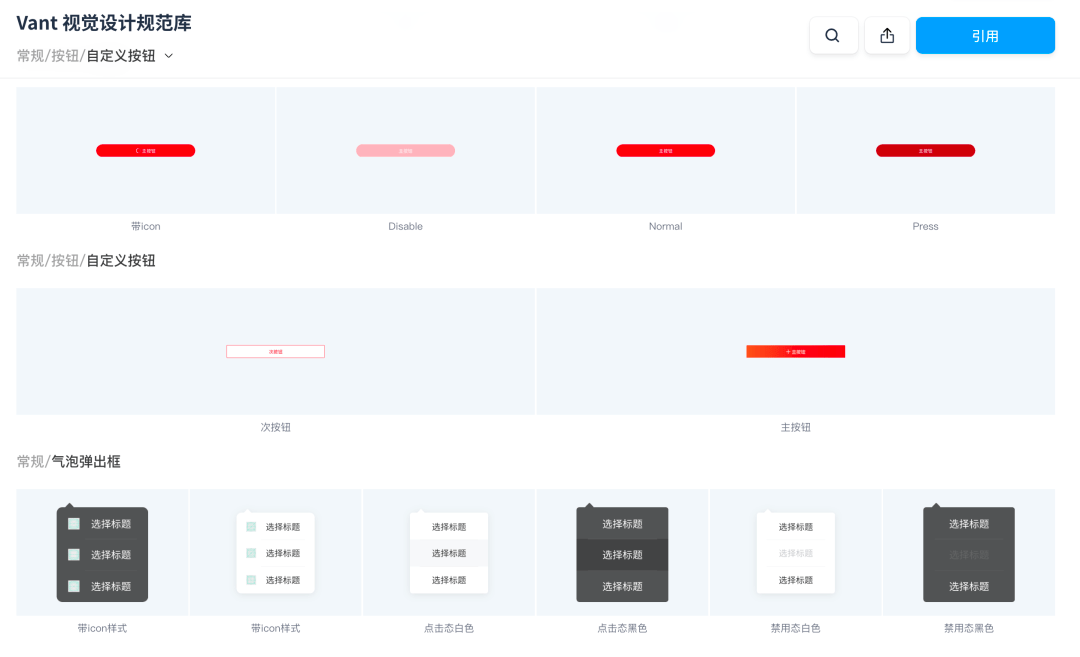Click the loading spinner icon in 带icon button
This screenshot has height=657, width=1080.
(x=137, y=151)
